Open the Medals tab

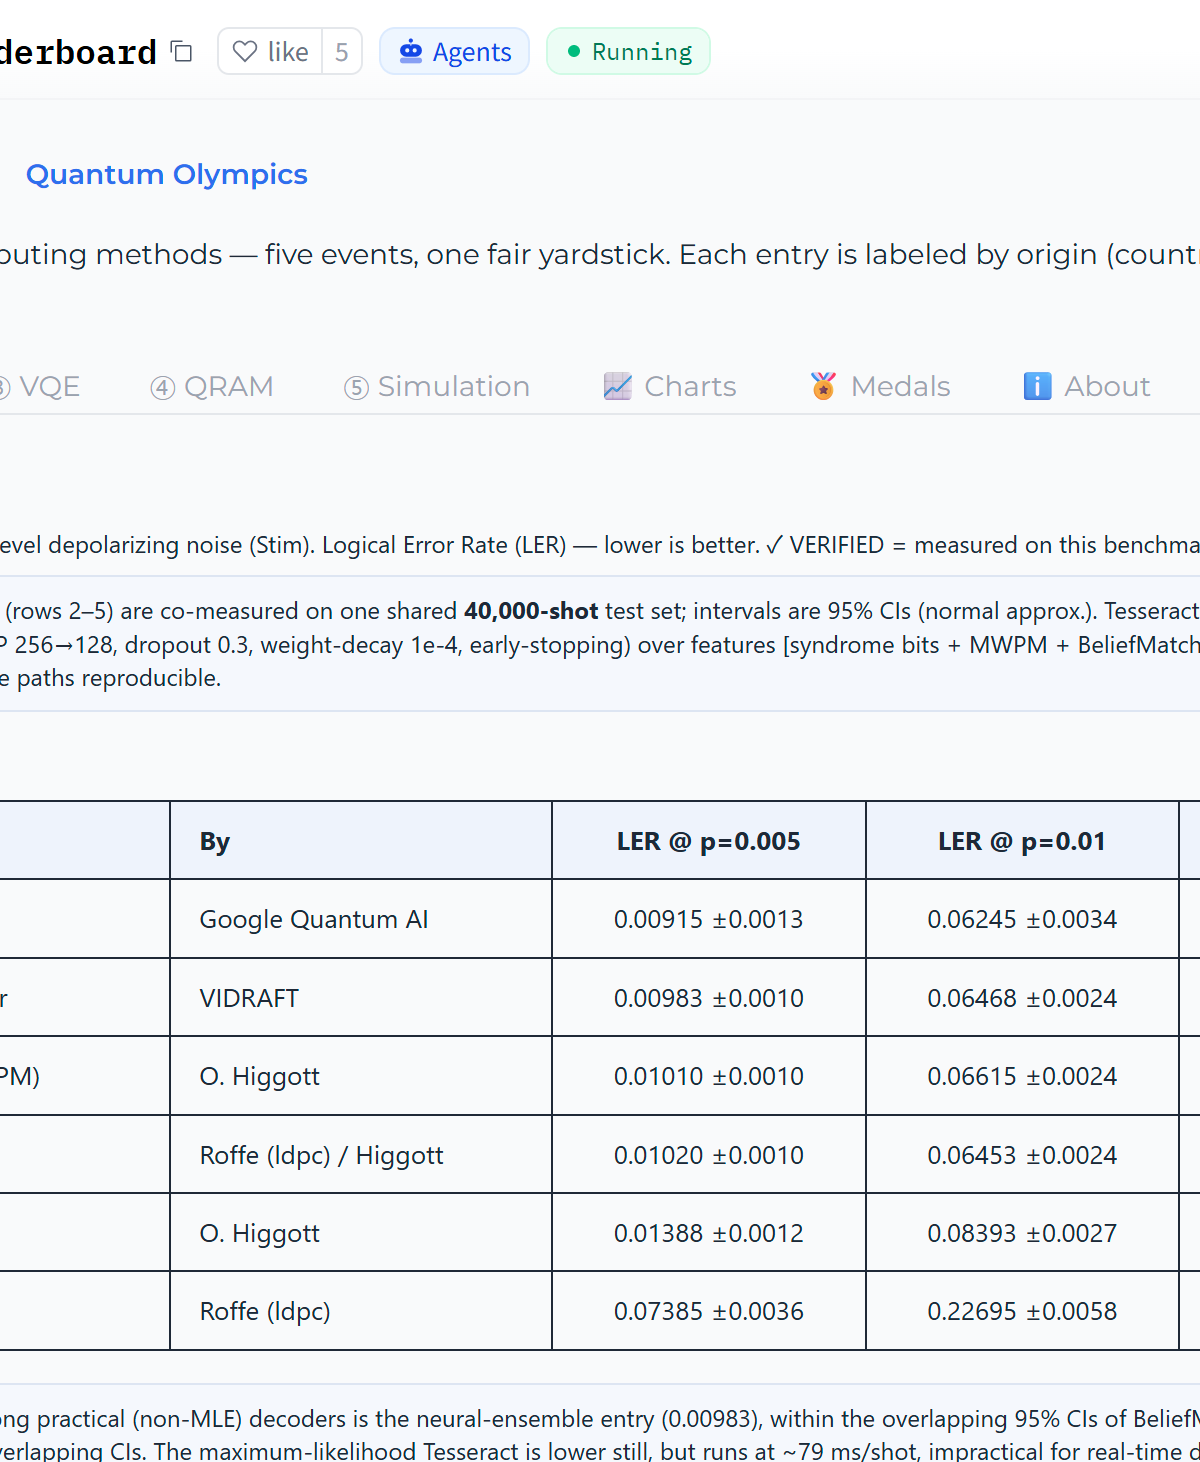[880, 386]
